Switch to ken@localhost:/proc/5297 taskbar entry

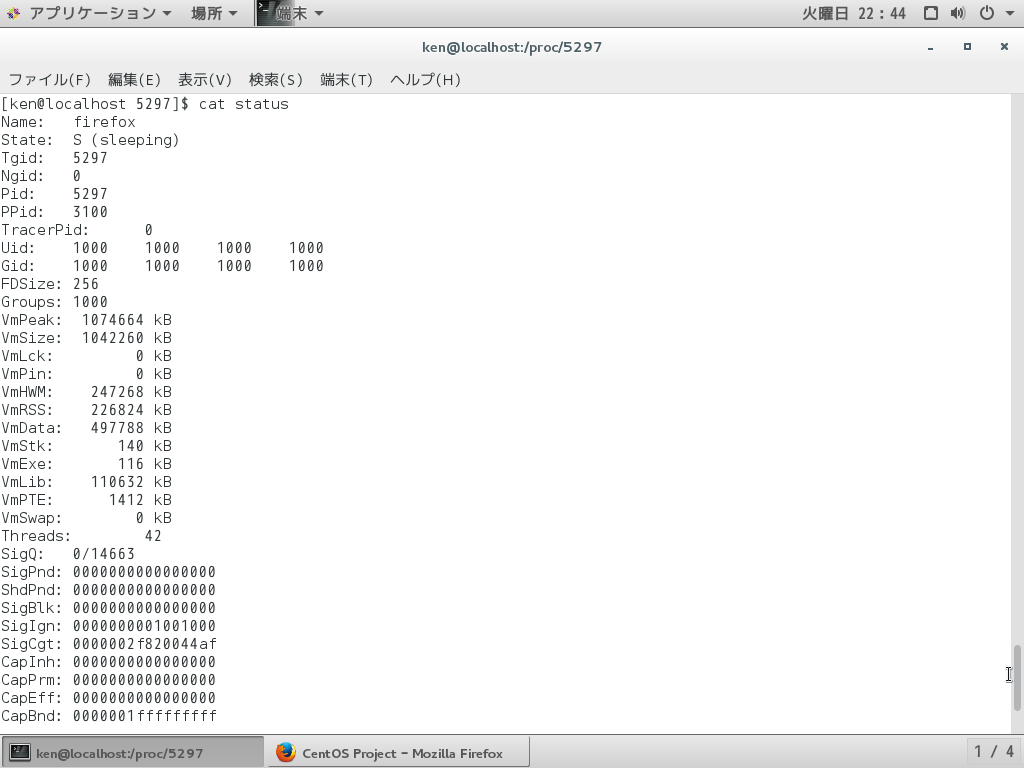coord(133,753)
